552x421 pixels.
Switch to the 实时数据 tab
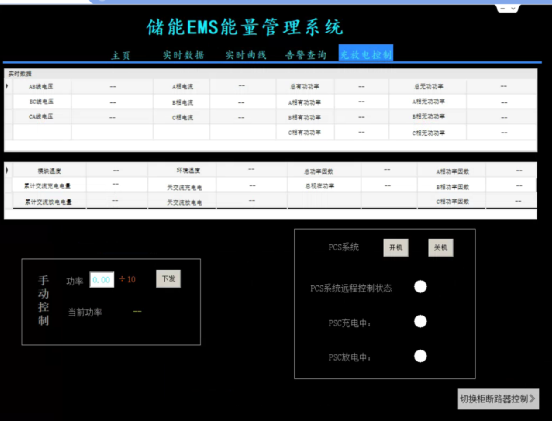(183, 55)
